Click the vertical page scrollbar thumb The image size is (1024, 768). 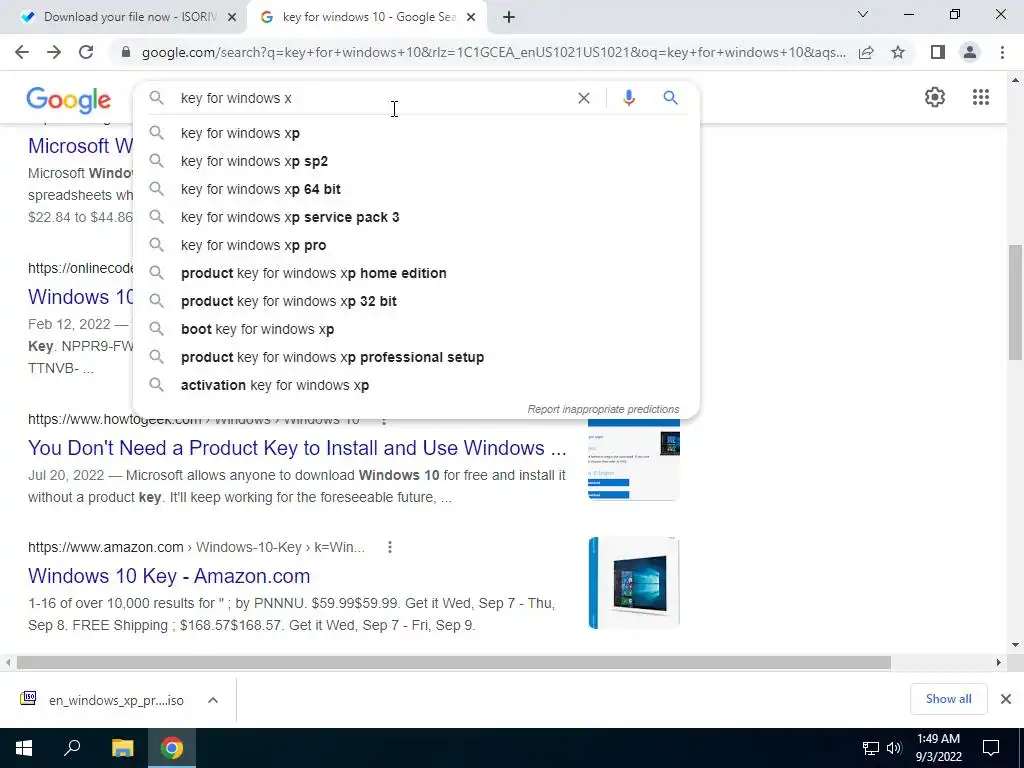tap(1015, 302)
